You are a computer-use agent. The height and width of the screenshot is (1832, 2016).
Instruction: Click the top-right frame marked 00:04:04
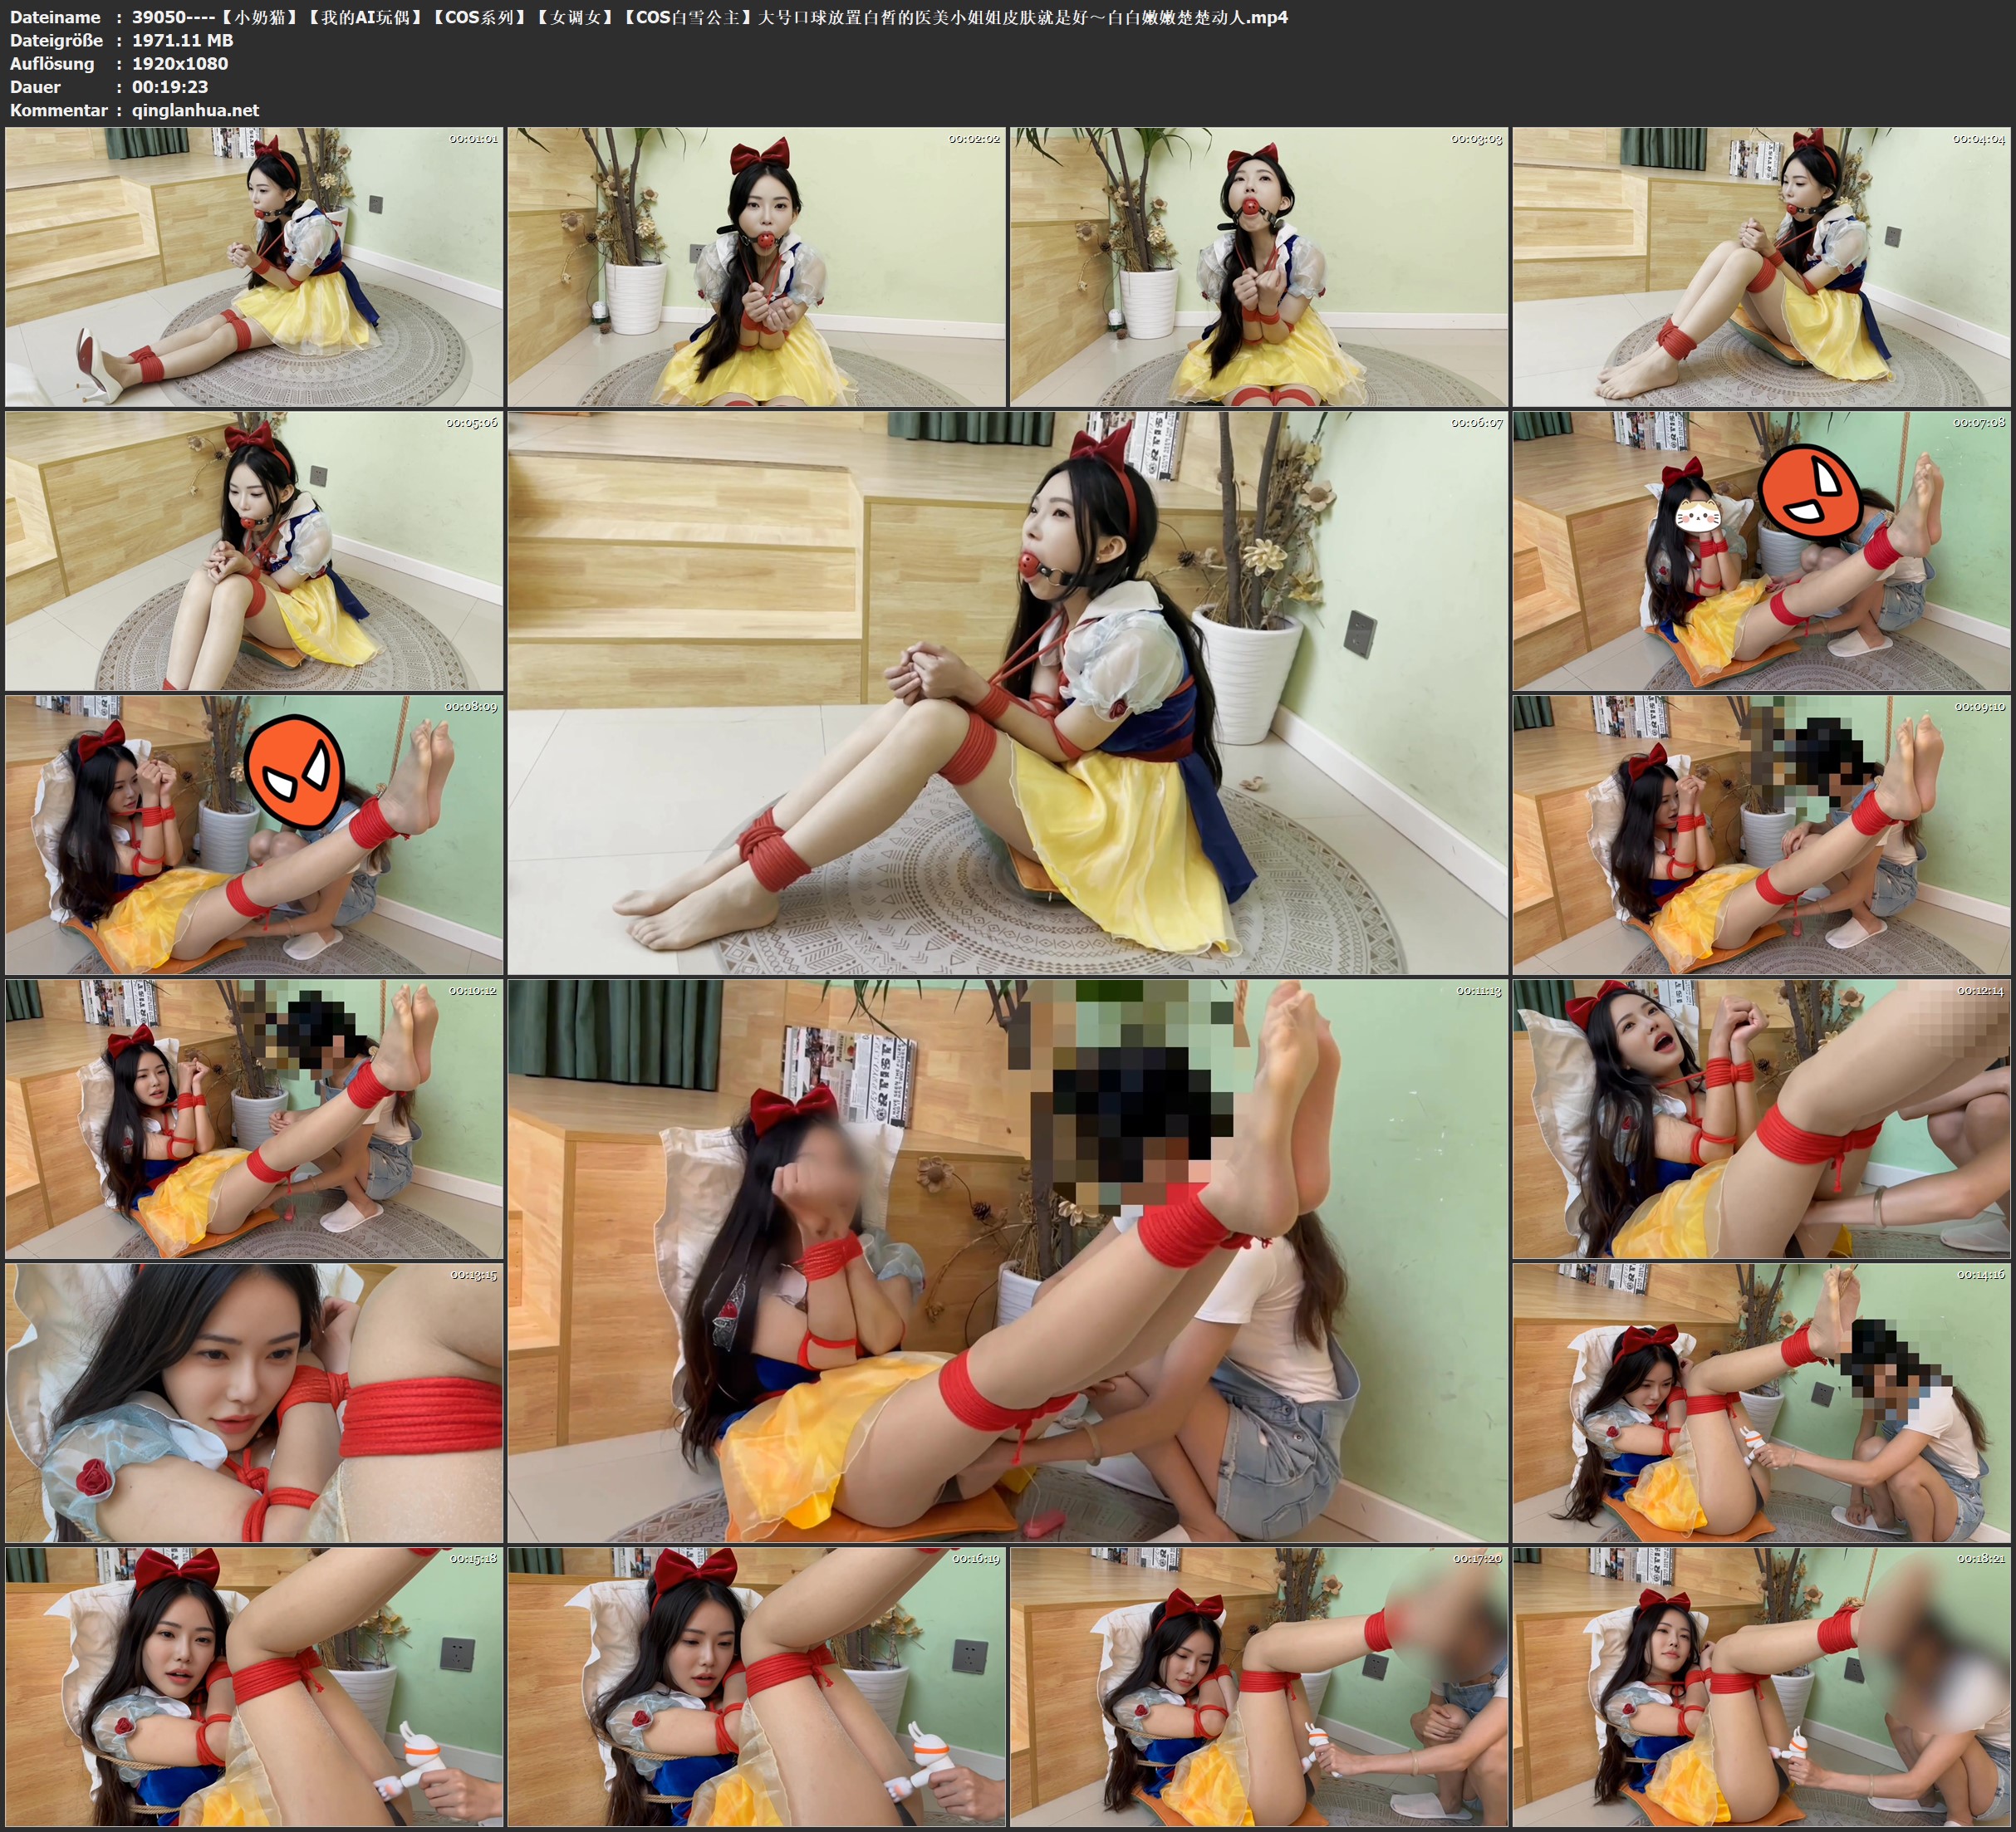[1761, 266]
